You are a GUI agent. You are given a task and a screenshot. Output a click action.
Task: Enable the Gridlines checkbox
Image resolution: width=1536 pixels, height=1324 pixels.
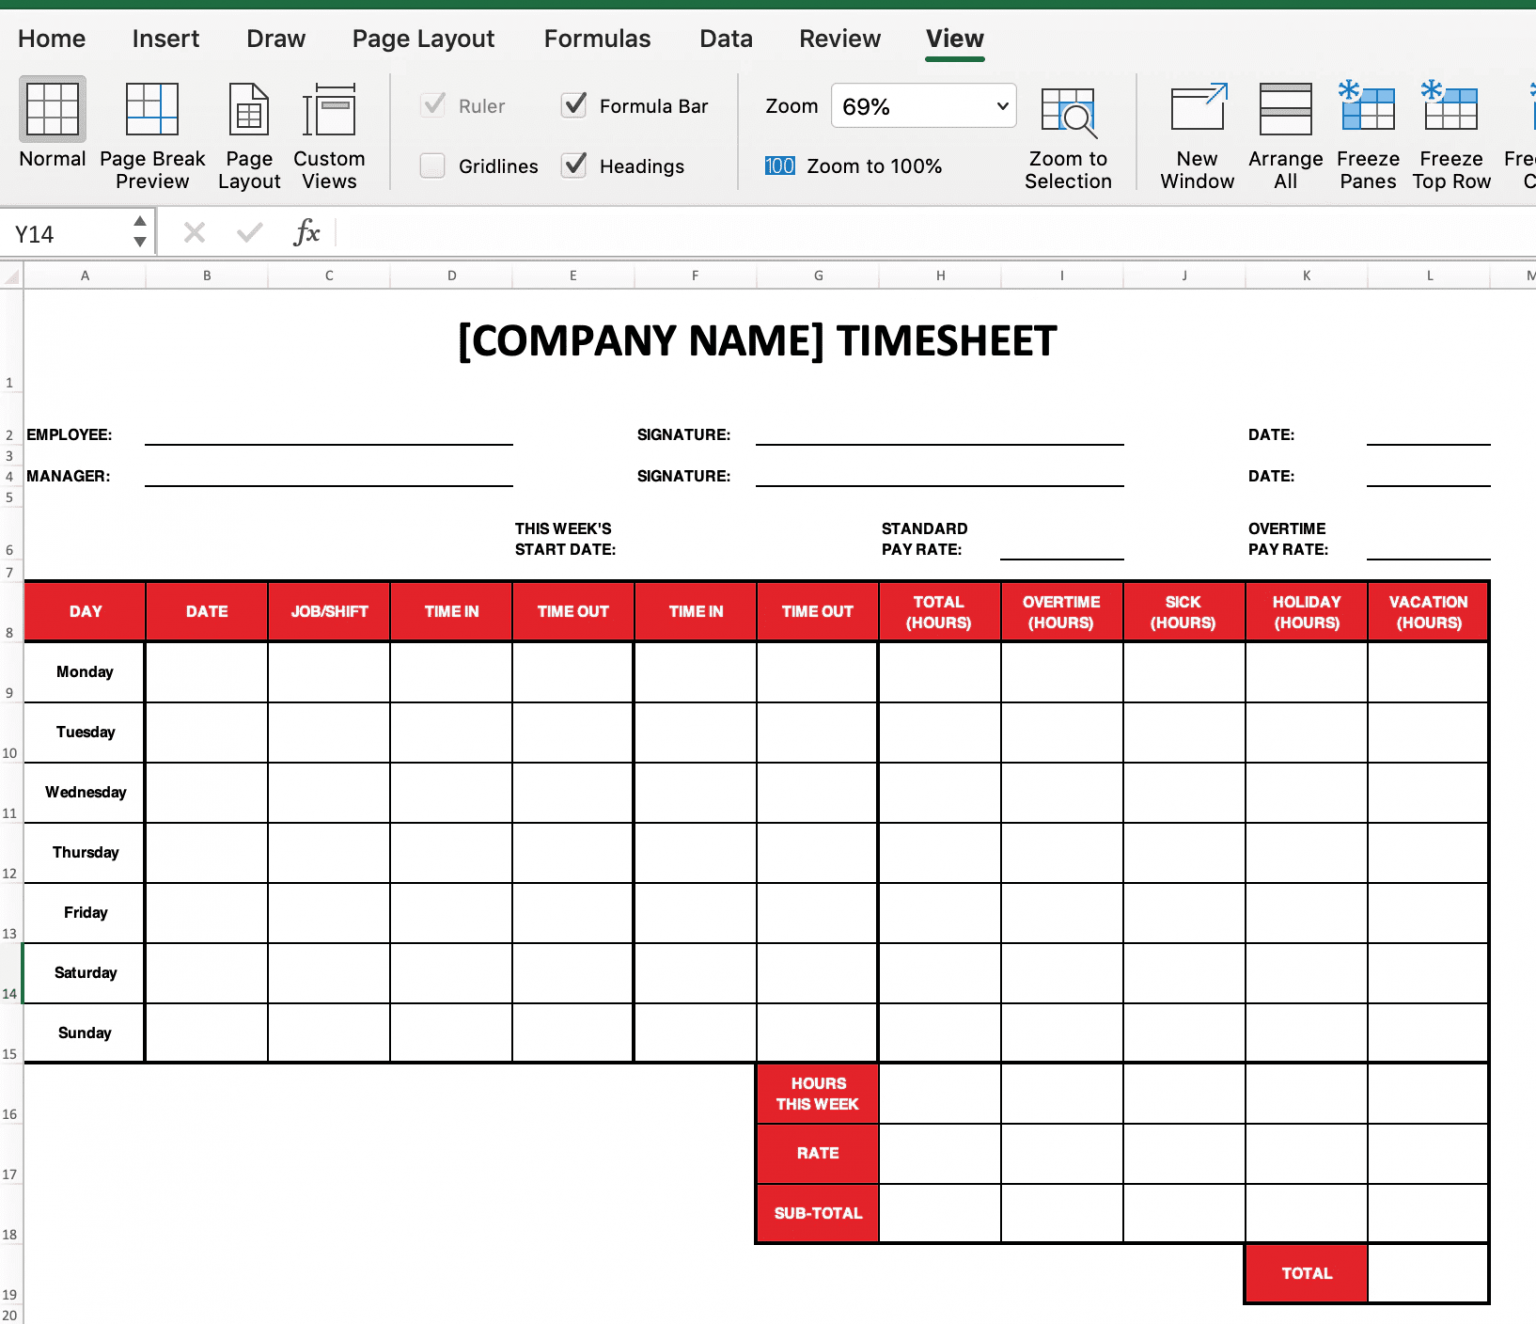click(x=432, y=166)
